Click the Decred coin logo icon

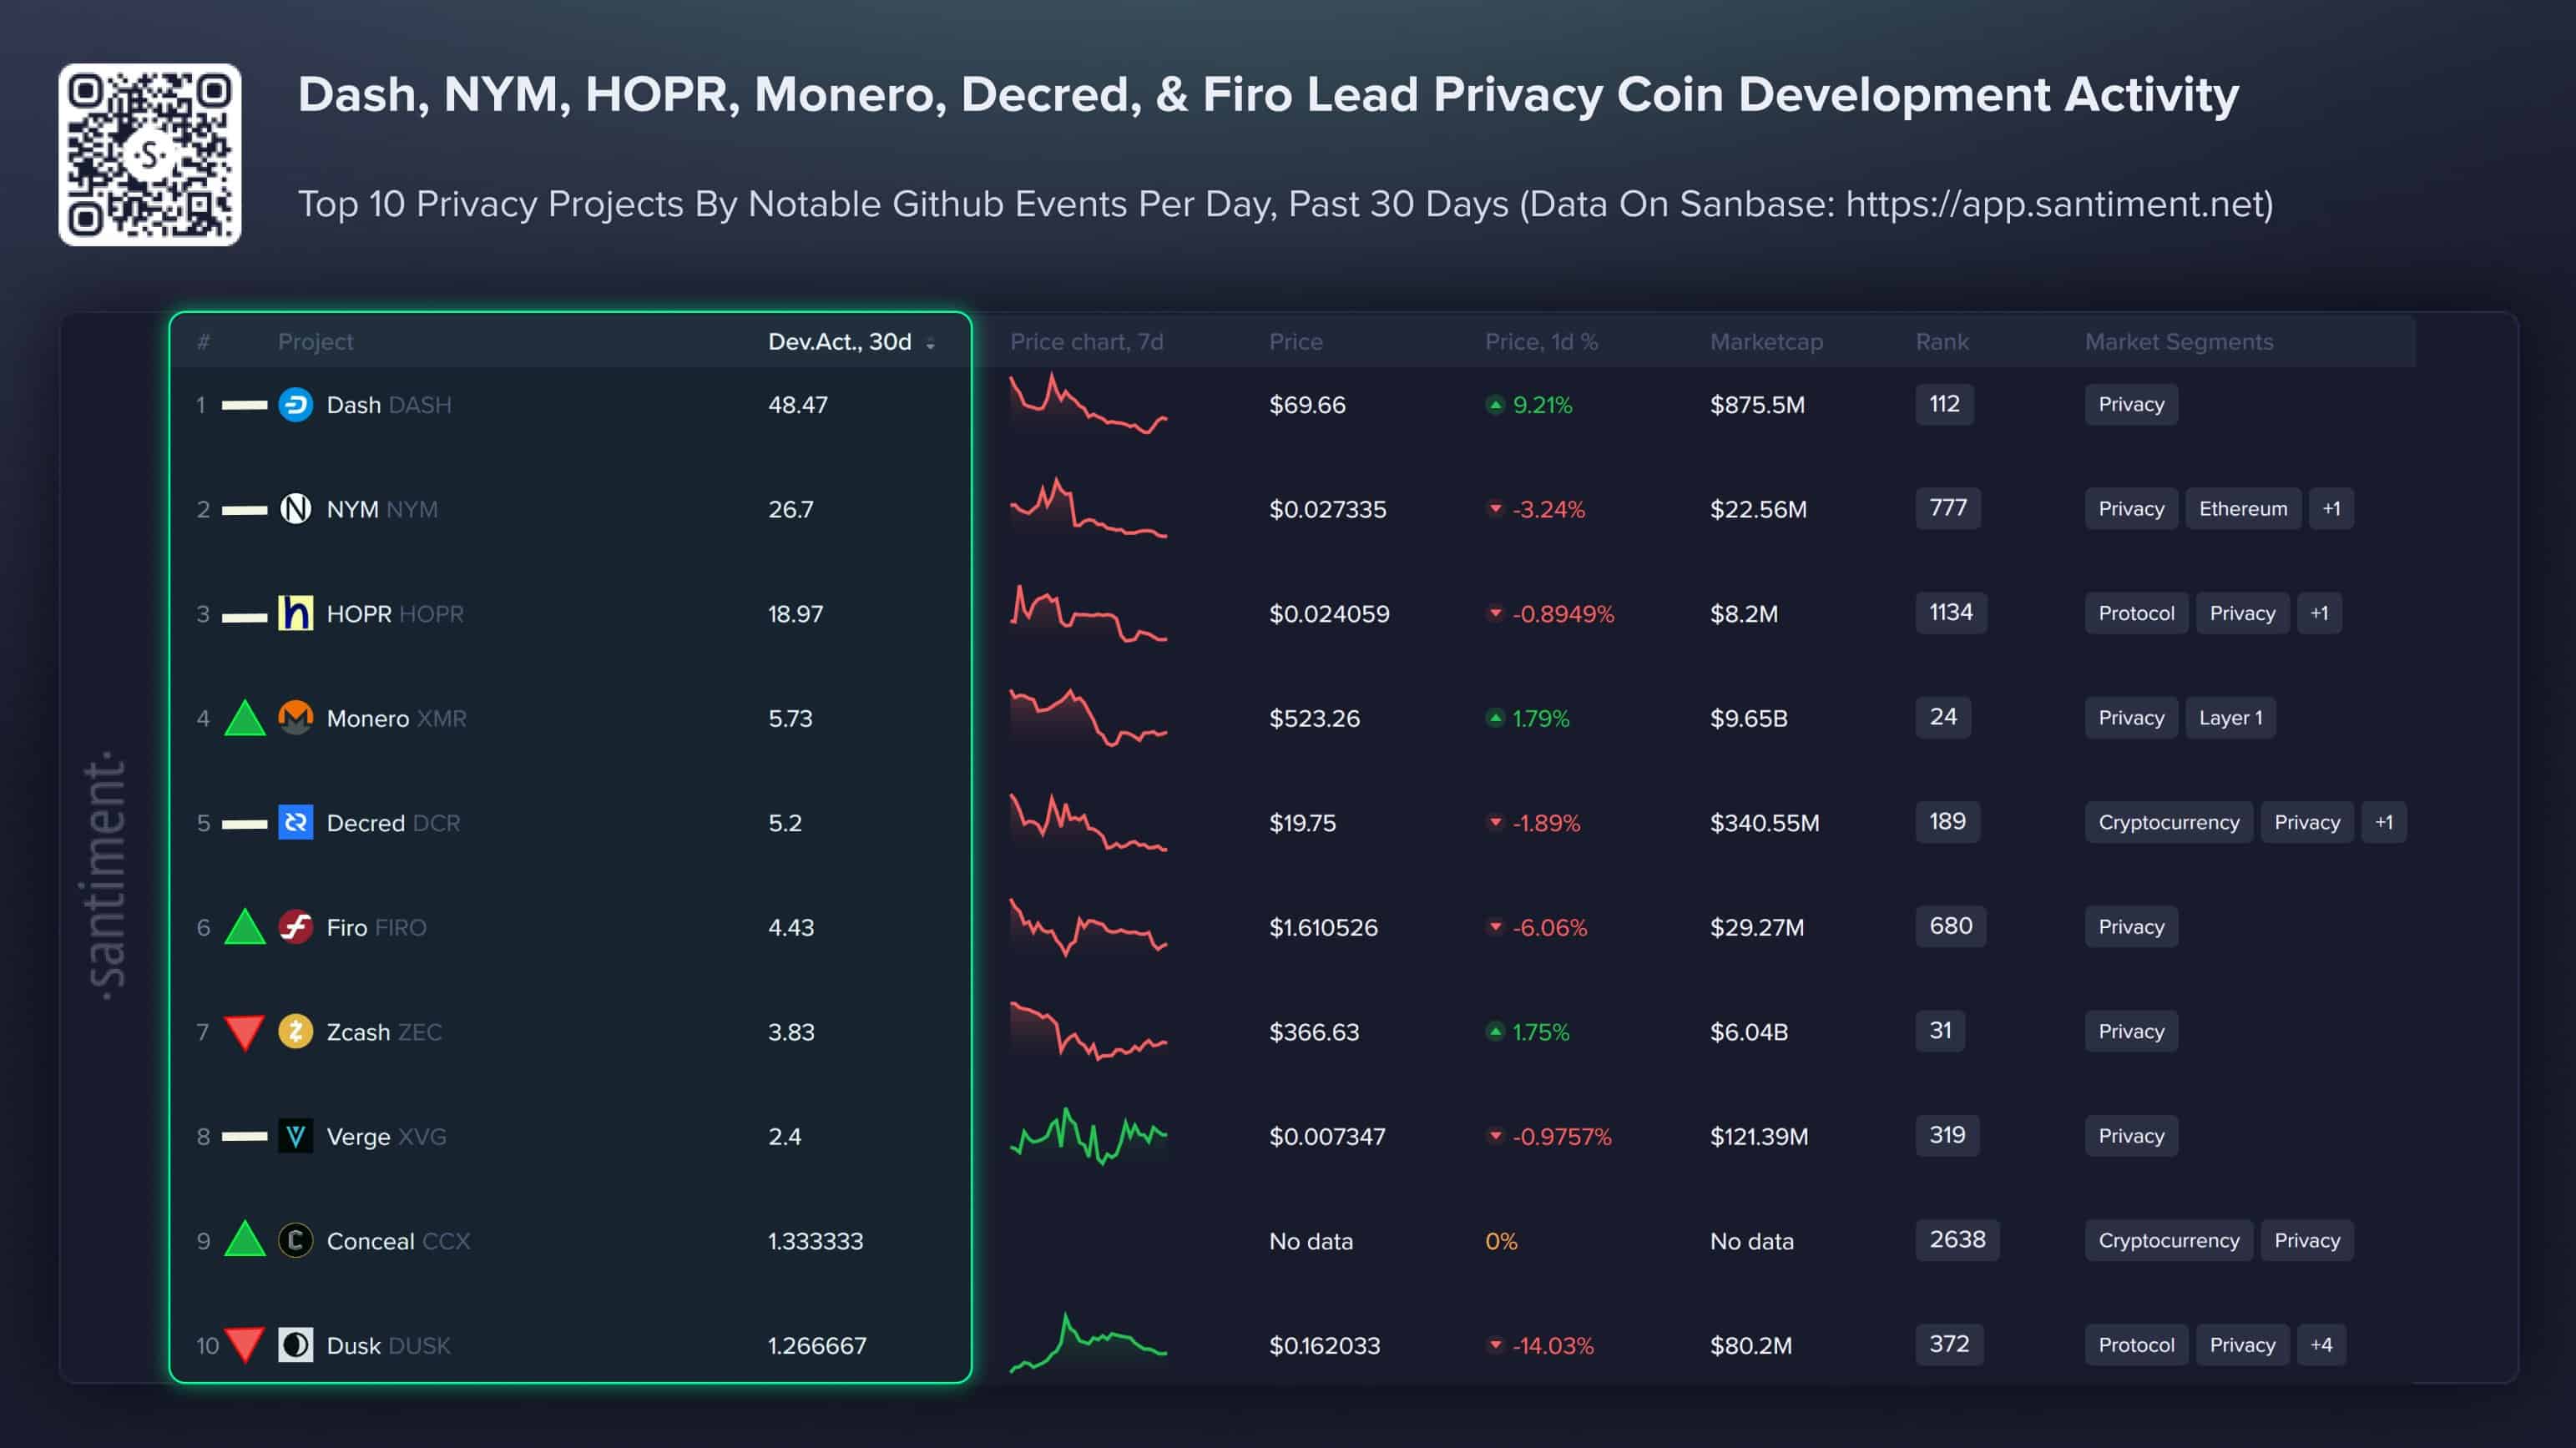click(x=295, y=822)
